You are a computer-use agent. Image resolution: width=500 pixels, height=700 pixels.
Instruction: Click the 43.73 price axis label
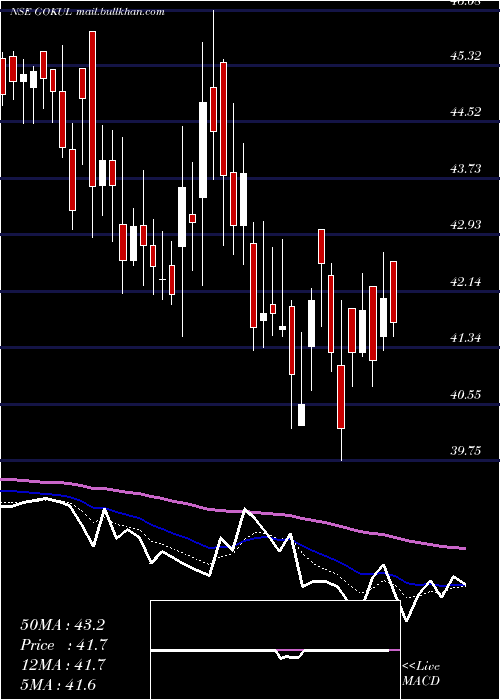click(x=466, y=168)
